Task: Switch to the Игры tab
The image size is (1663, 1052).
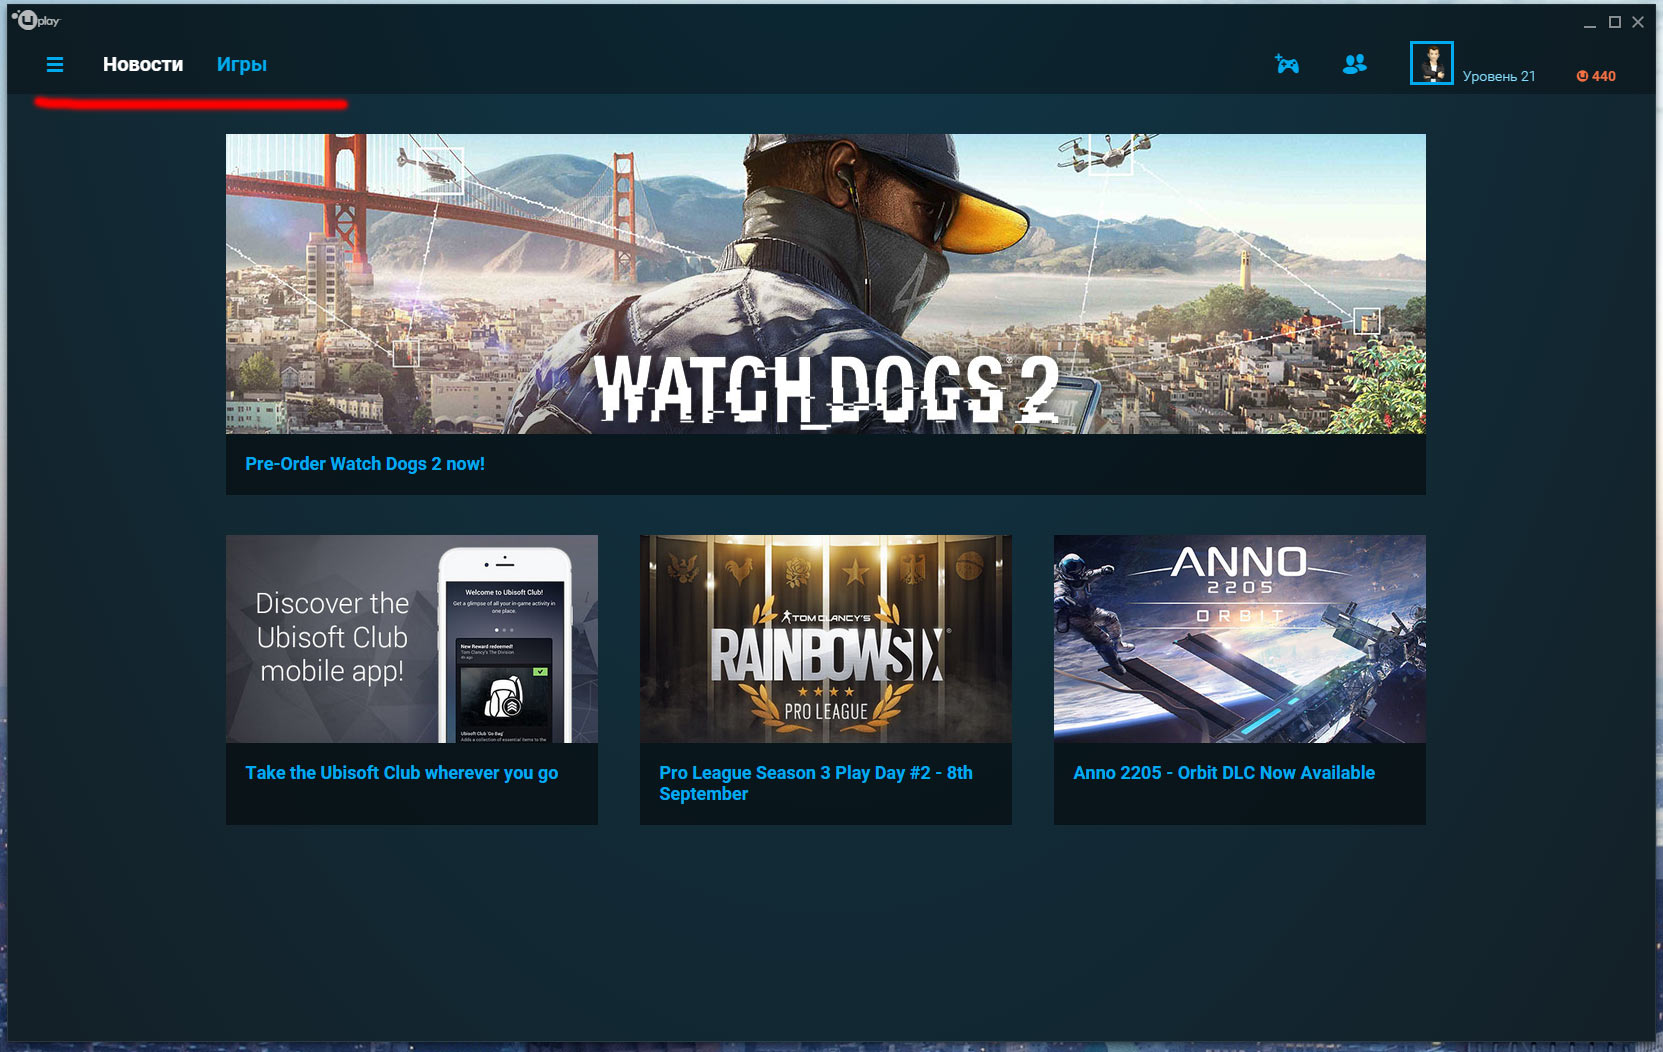Action: coord(242,64)
